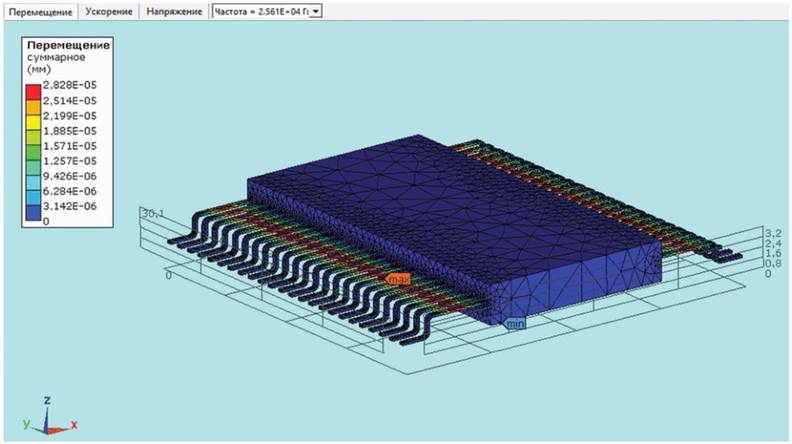The width and height of the screenshot is (792, 444).
Task: Select the orange 2,514E-05 legend swatch
Action: 35,101
